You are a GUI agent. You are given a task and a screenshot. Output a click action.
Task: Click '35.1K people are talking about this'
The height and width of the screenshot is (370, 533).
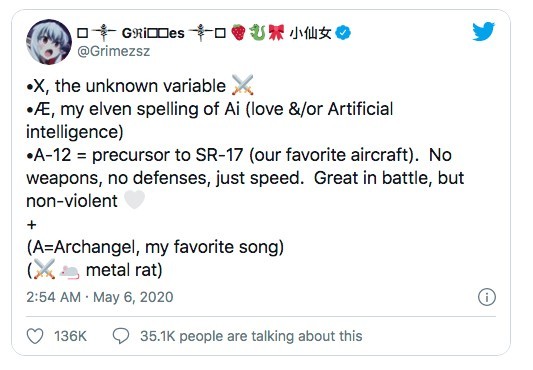click(x=251, y=336)
